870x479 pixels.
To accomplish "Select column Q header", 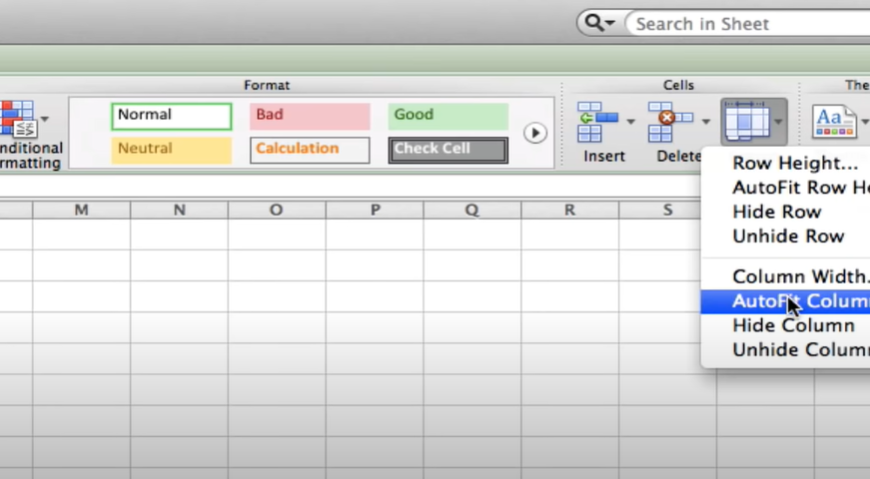I will click(x=472, y=210).
